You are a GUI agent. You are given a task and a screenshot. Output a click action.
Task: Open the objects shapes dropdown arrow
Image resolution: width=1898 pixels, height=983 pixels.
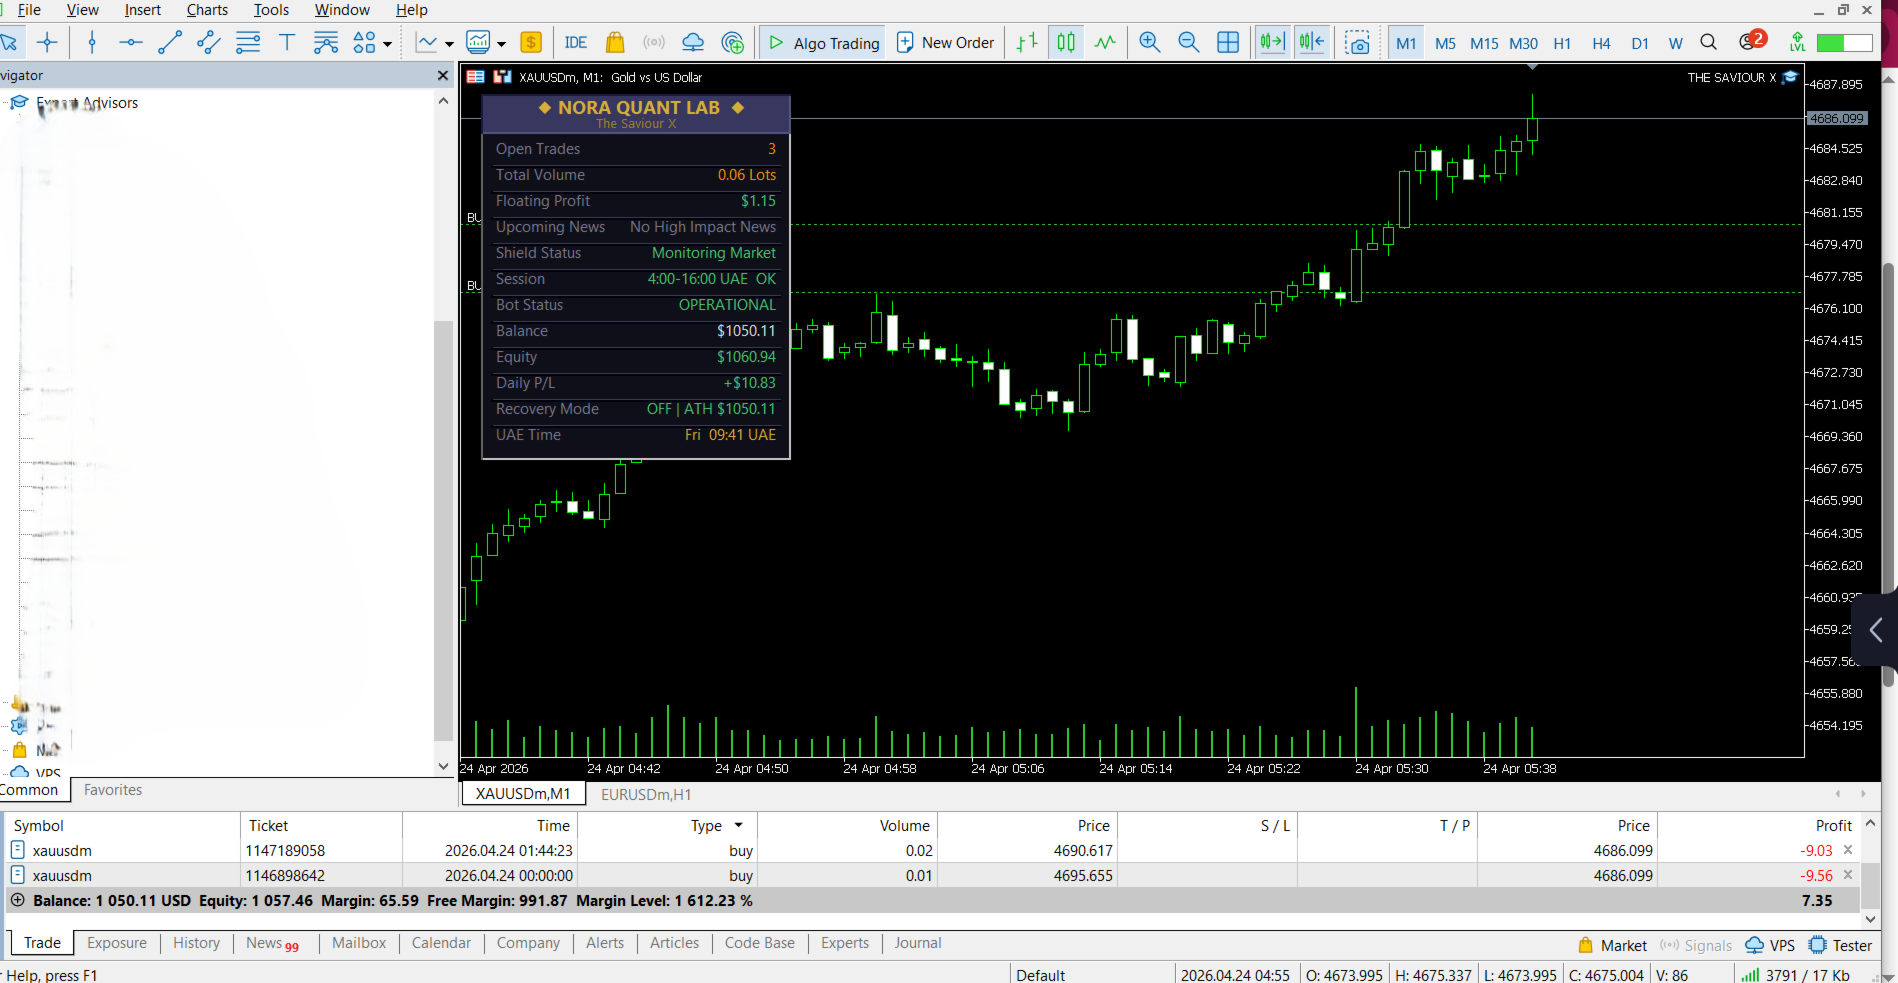coord(388,43)
